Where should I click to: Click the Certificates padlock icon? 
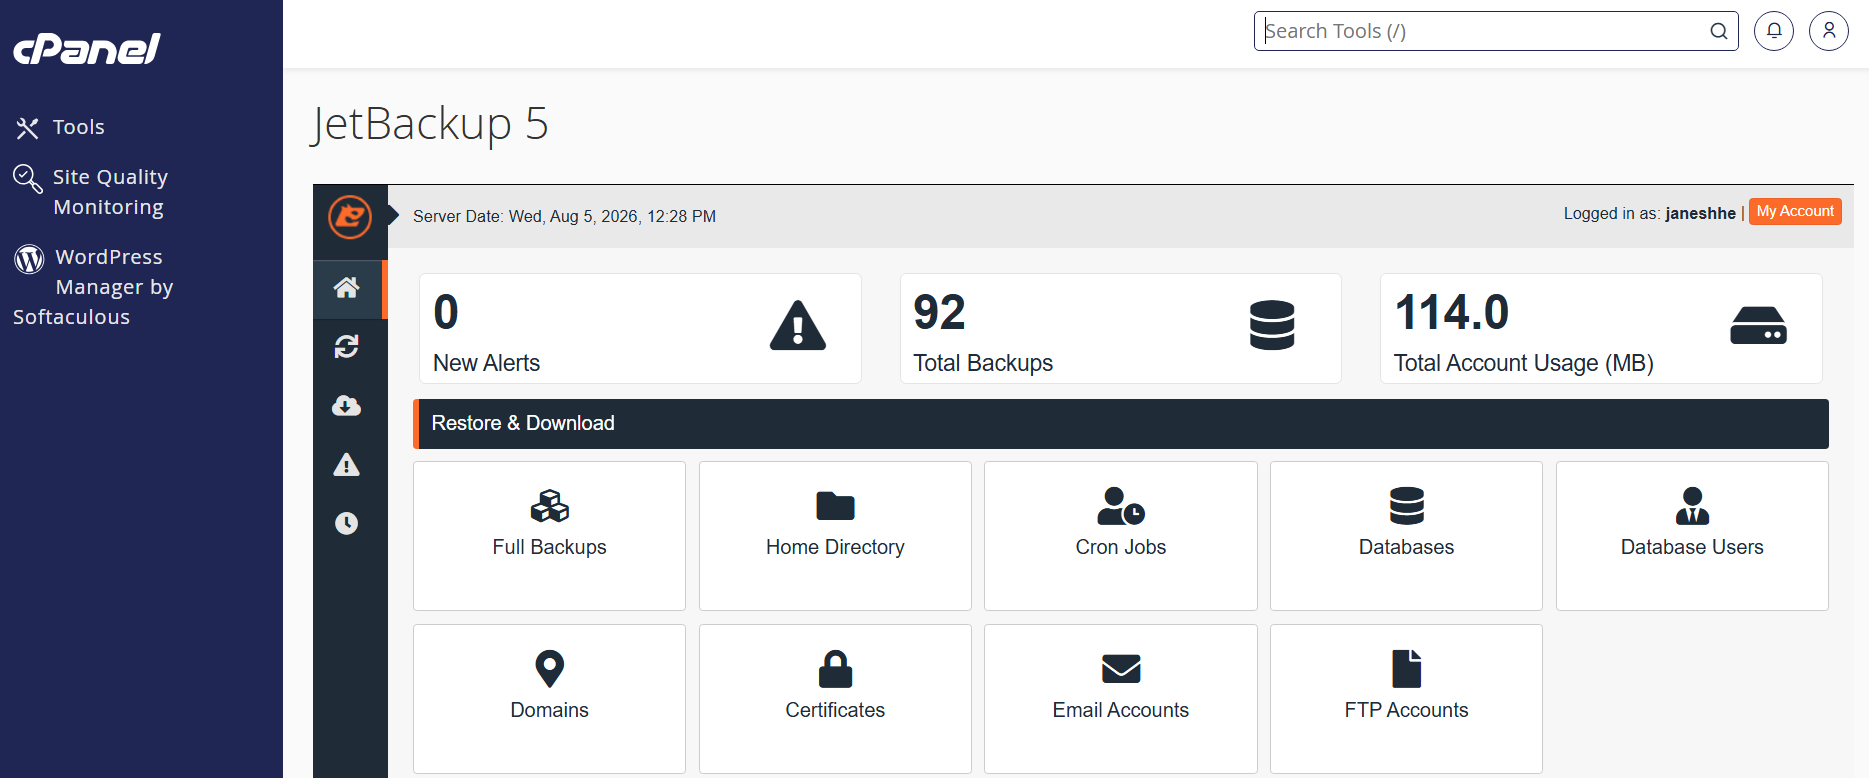[x=835, y=669]
